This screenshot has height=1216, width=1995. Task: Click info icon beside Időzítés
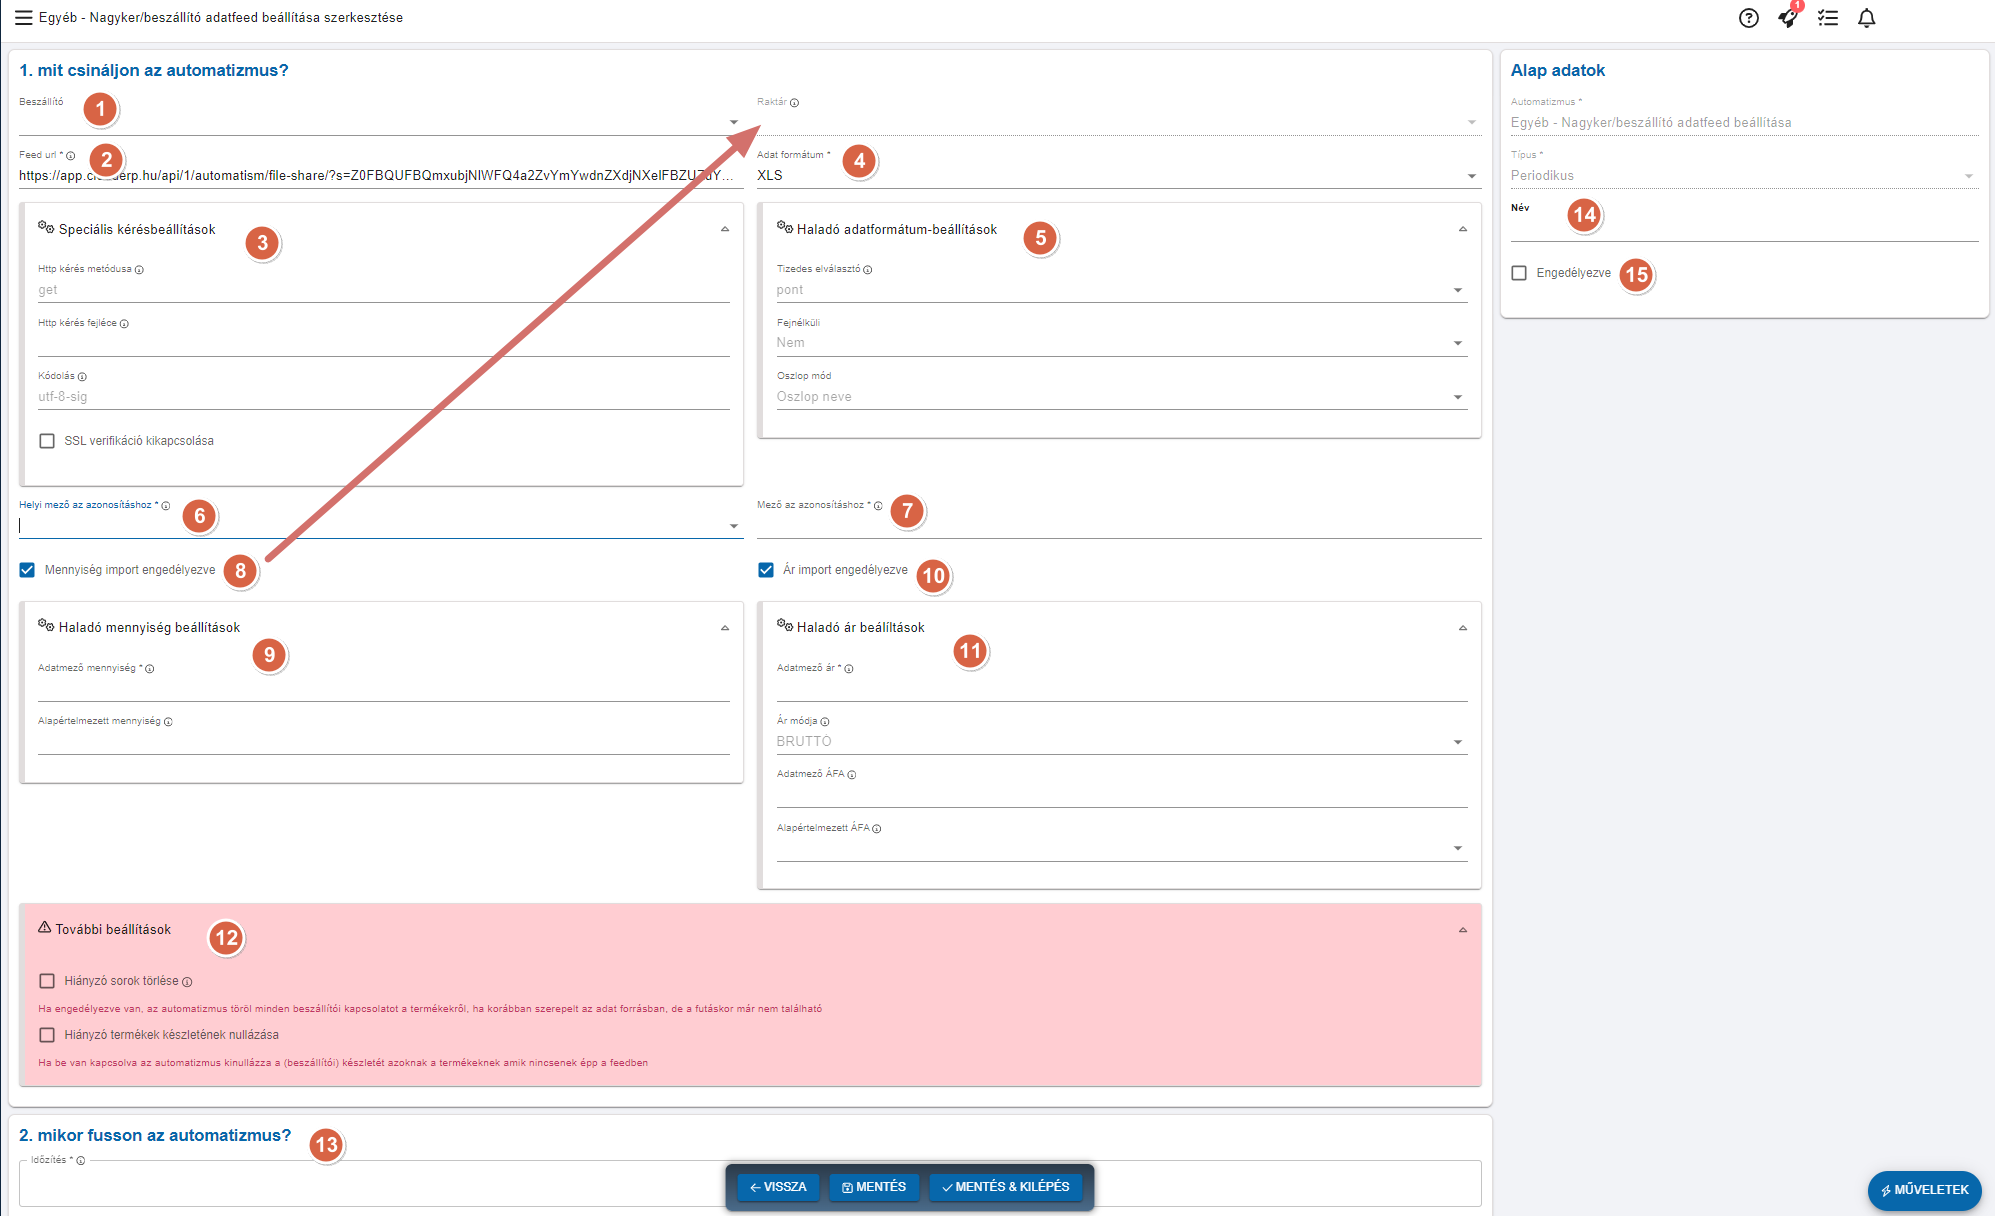[x=81, y=1161]
